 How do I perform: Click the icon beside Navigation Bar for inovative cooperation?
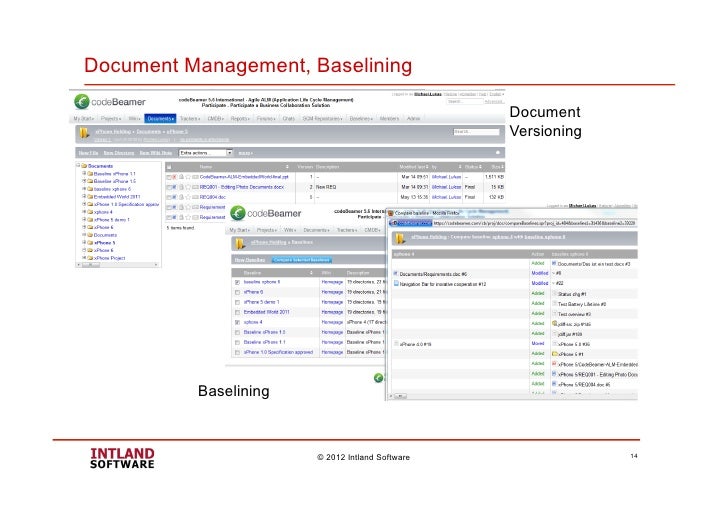(x=396, y=283)
